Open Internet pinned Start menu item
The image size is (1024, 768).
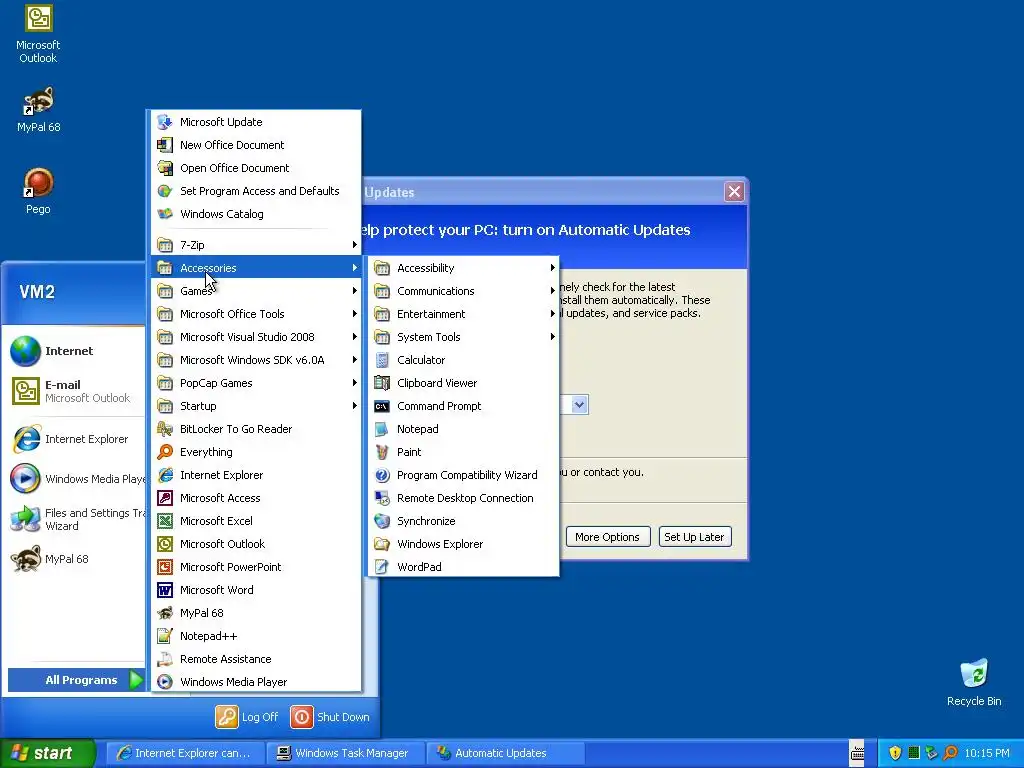(x=73, y=351)
